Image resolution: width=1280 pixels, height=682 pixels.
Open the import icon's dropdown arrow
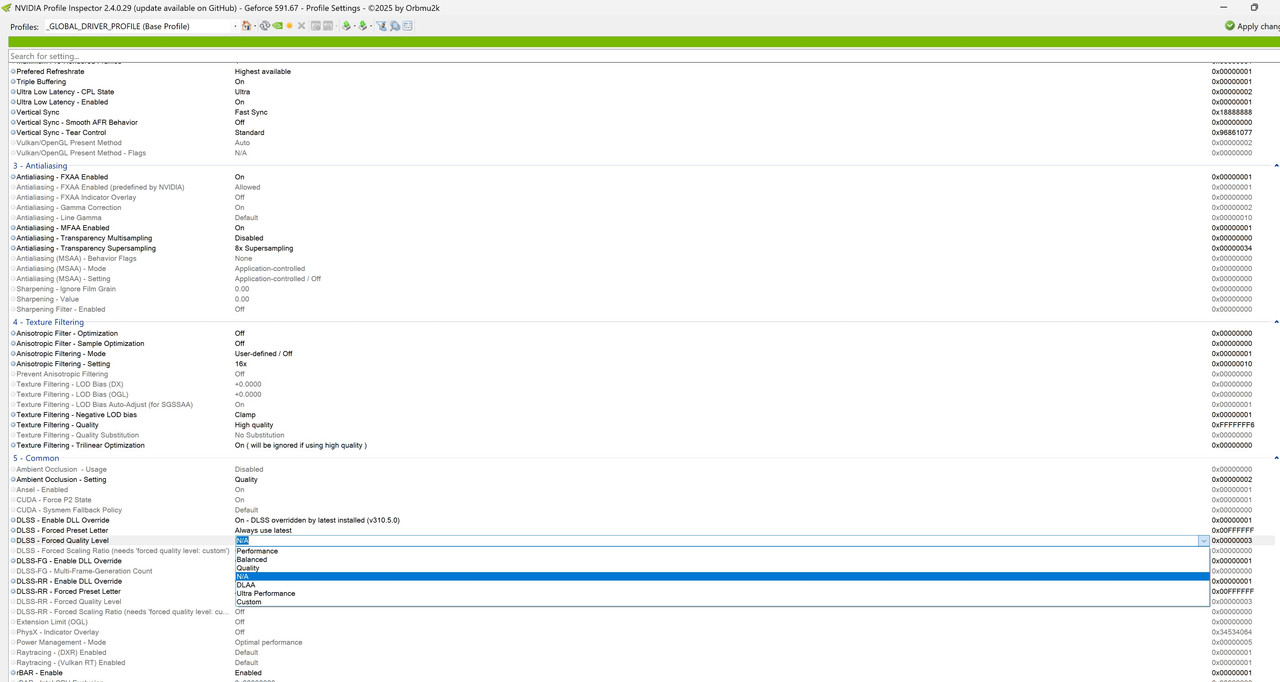click(371, 26)
